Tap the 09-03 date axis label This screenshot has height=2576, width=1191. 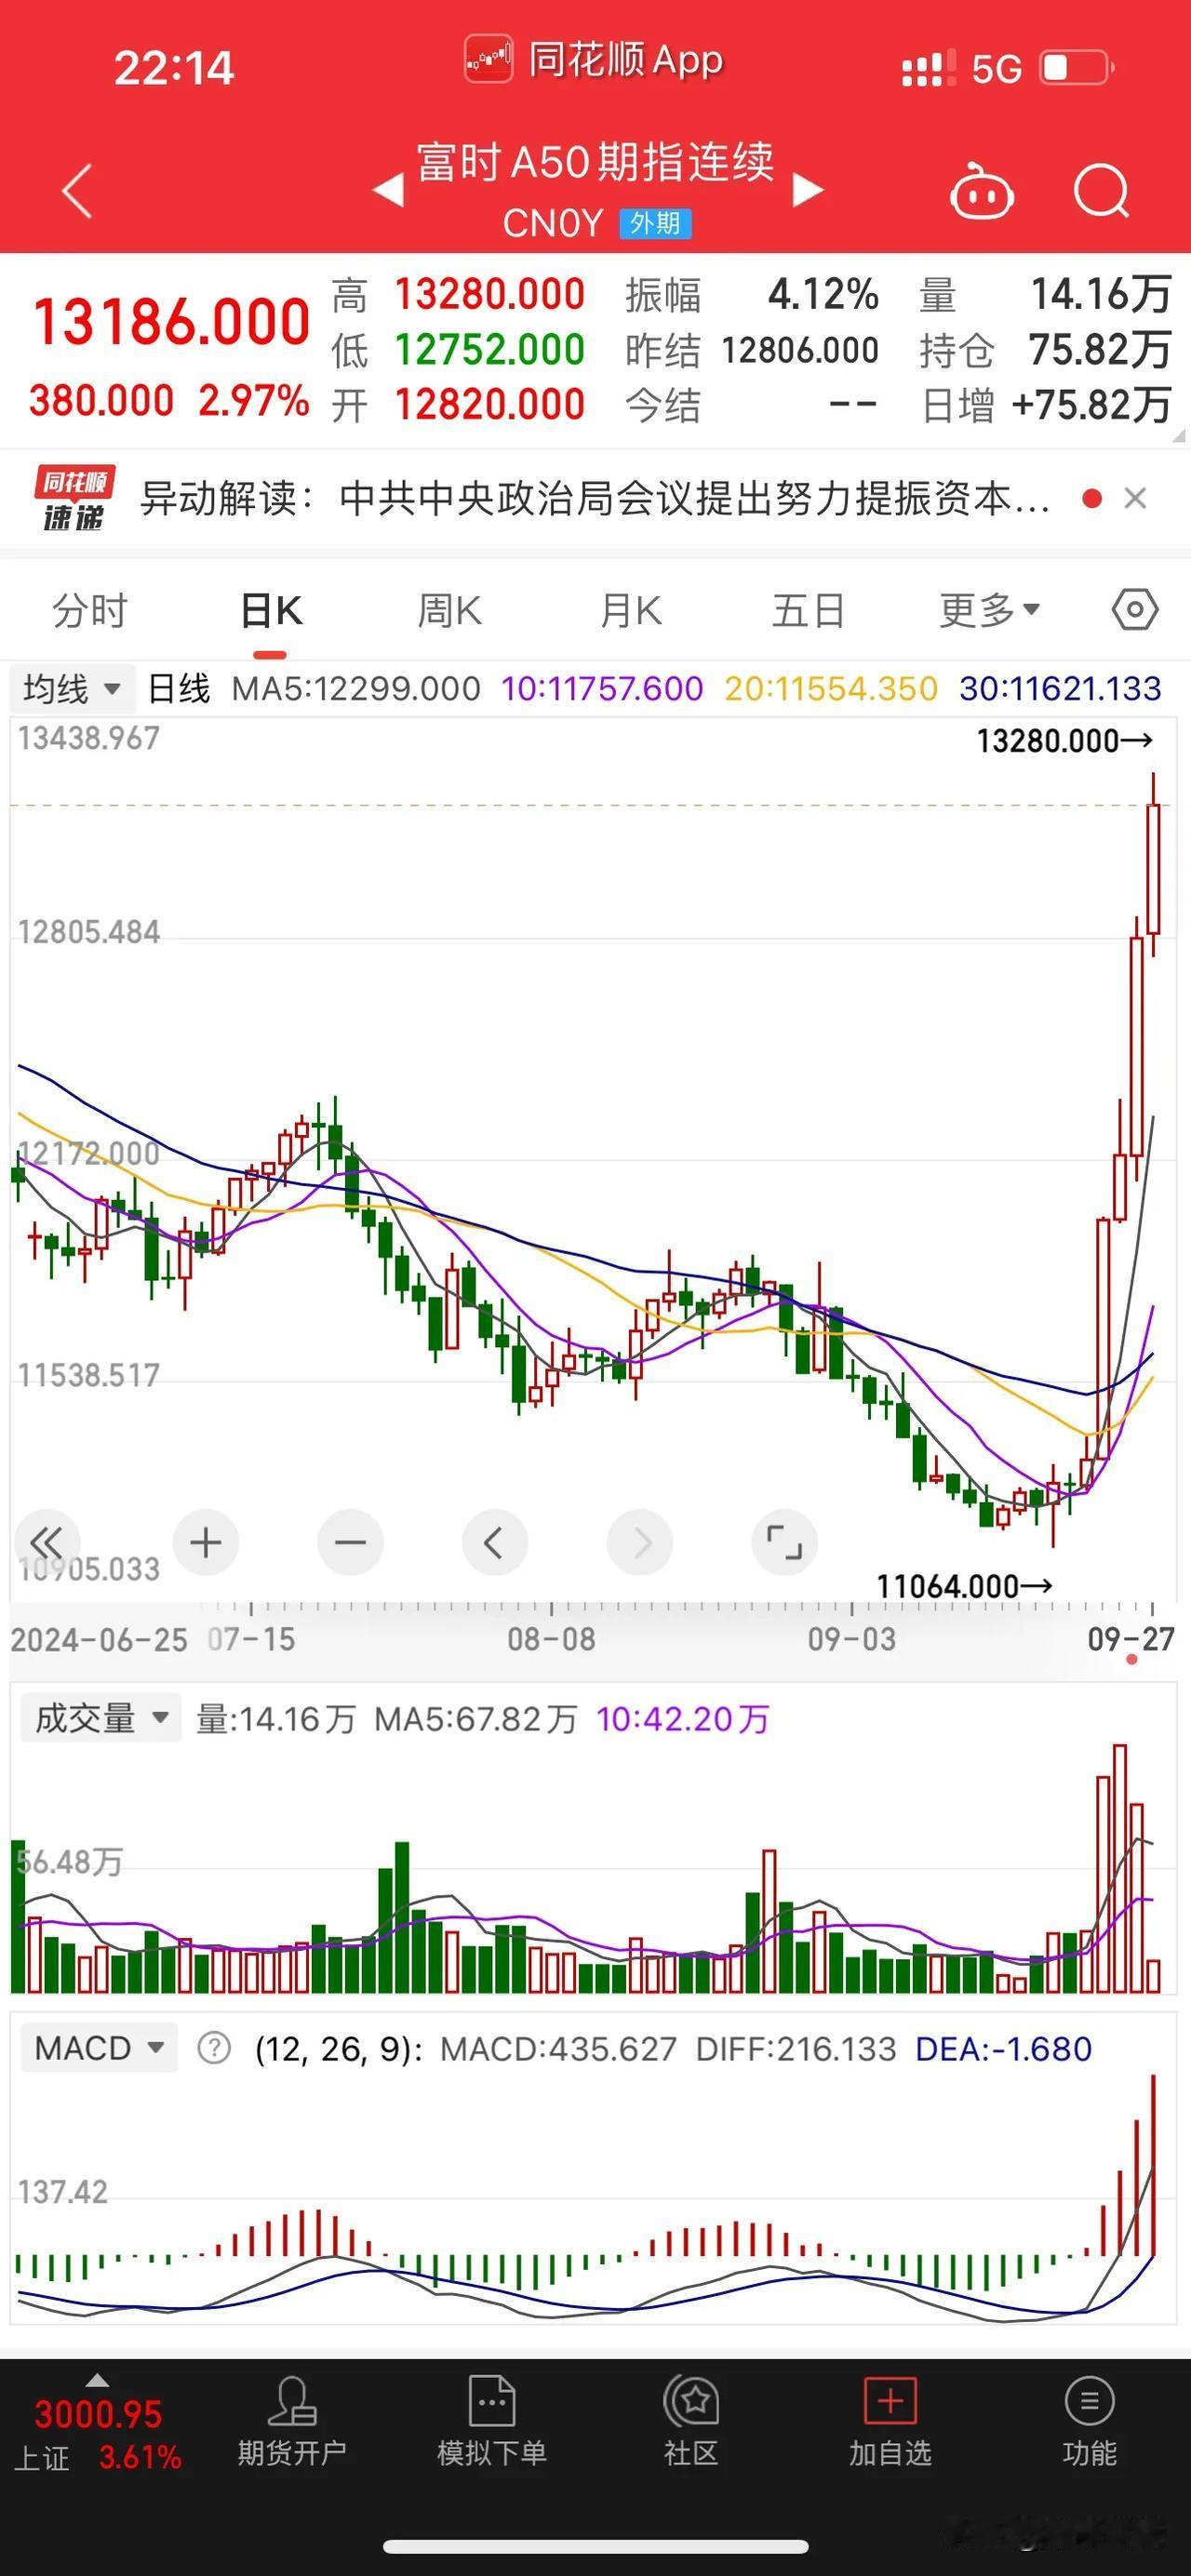point(851,1639)
